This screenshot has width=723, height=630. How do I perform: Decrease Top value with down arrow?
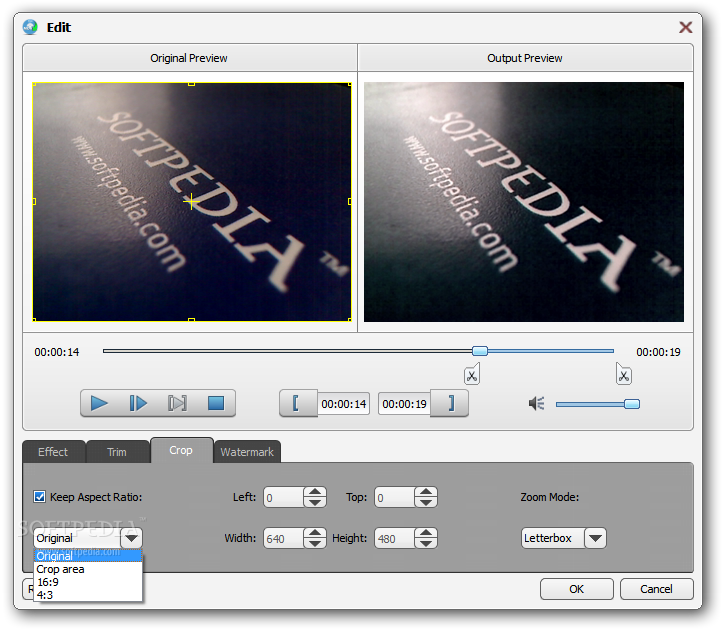(426, 502)
